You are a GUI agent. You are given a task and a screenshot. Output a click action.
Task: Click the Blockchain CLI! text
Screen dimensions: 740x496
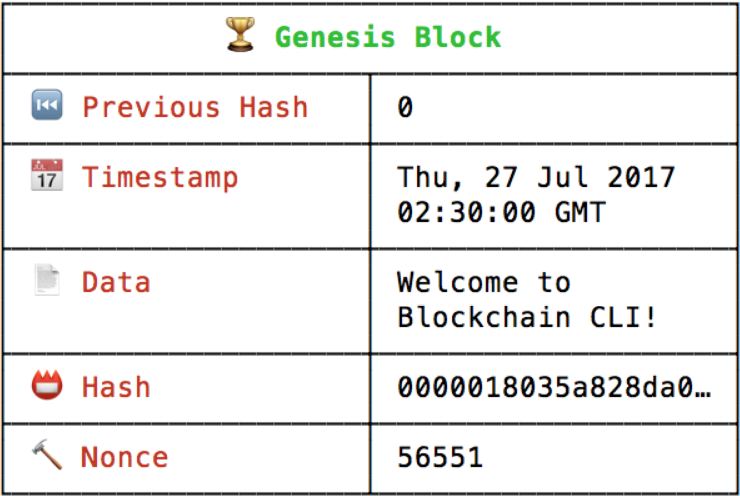tap(527, 317)
